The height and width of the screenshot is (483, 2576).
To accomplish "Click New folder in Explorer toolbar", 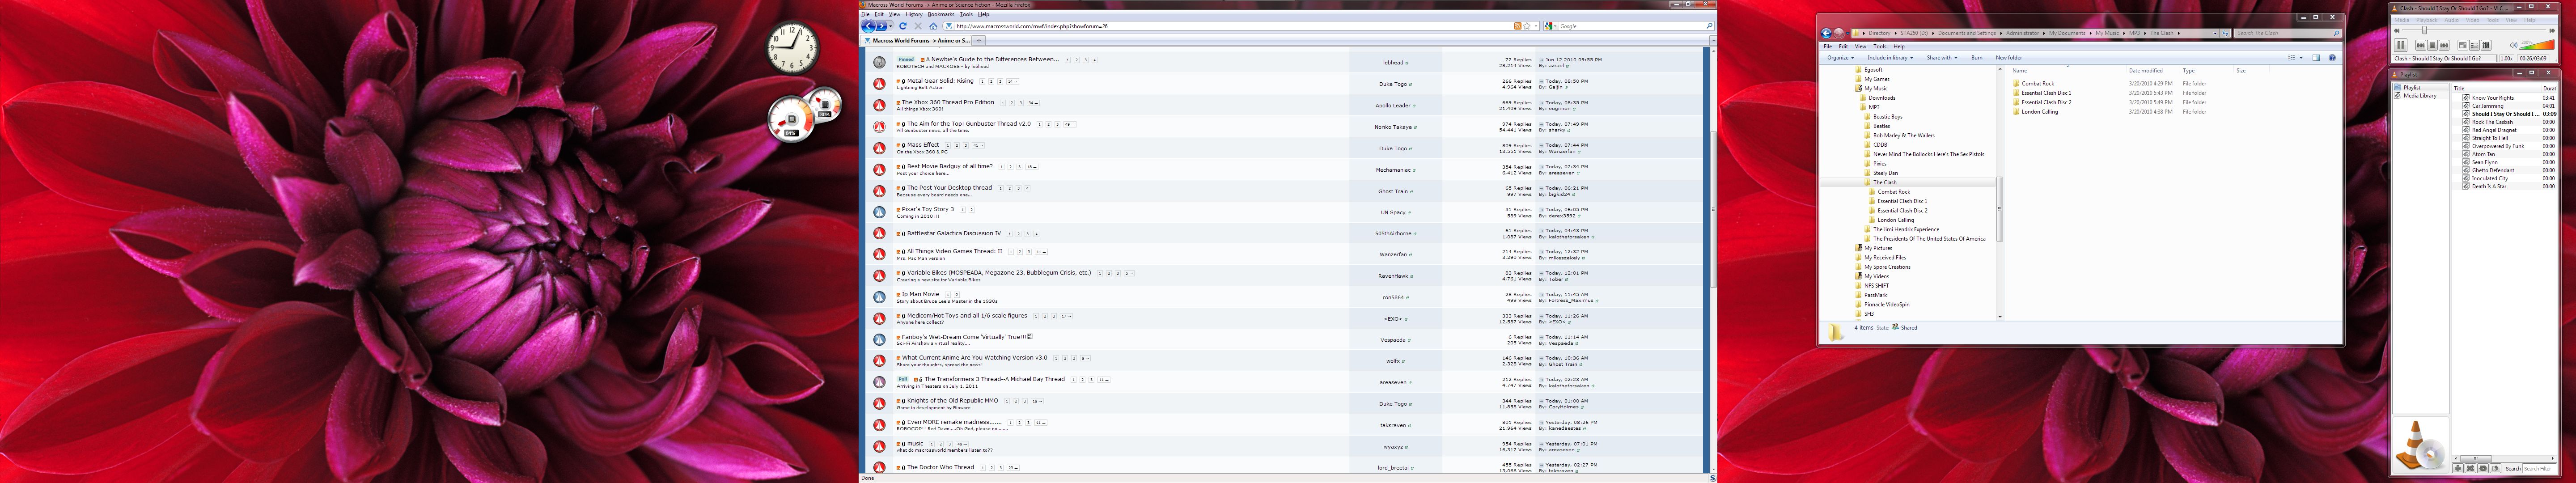I will [x=2009, y=58].
